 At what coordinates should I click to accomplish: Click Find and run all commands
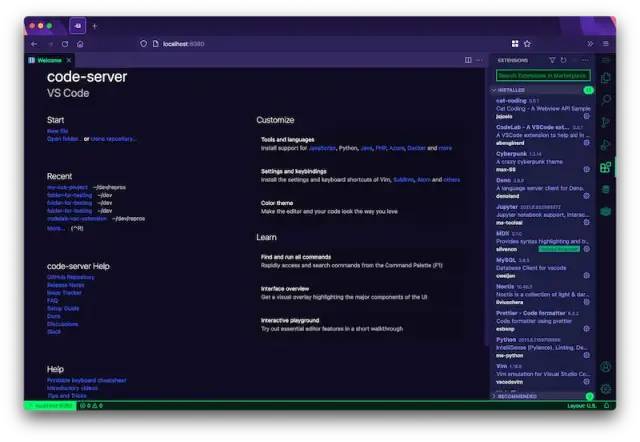point(361,261)
